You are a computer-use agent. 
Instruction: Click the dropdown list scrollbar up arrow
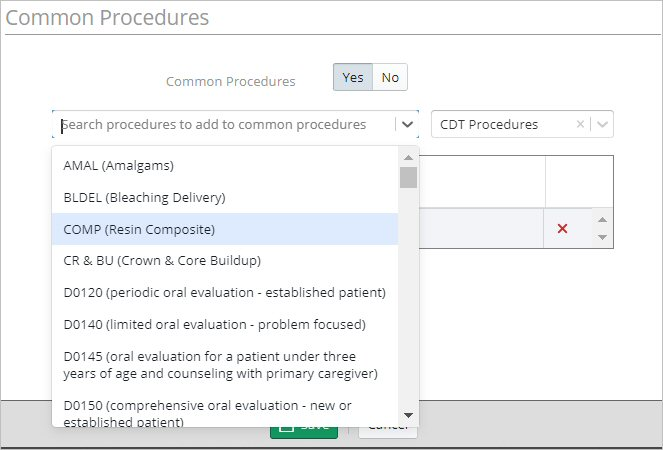click(x=408, y=157)
